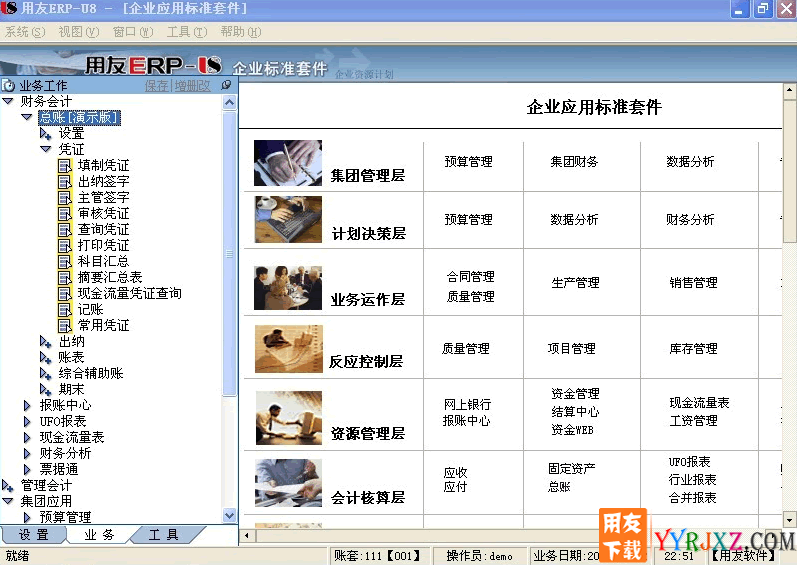Click the 增删改 link in panel header

[192, 86]
